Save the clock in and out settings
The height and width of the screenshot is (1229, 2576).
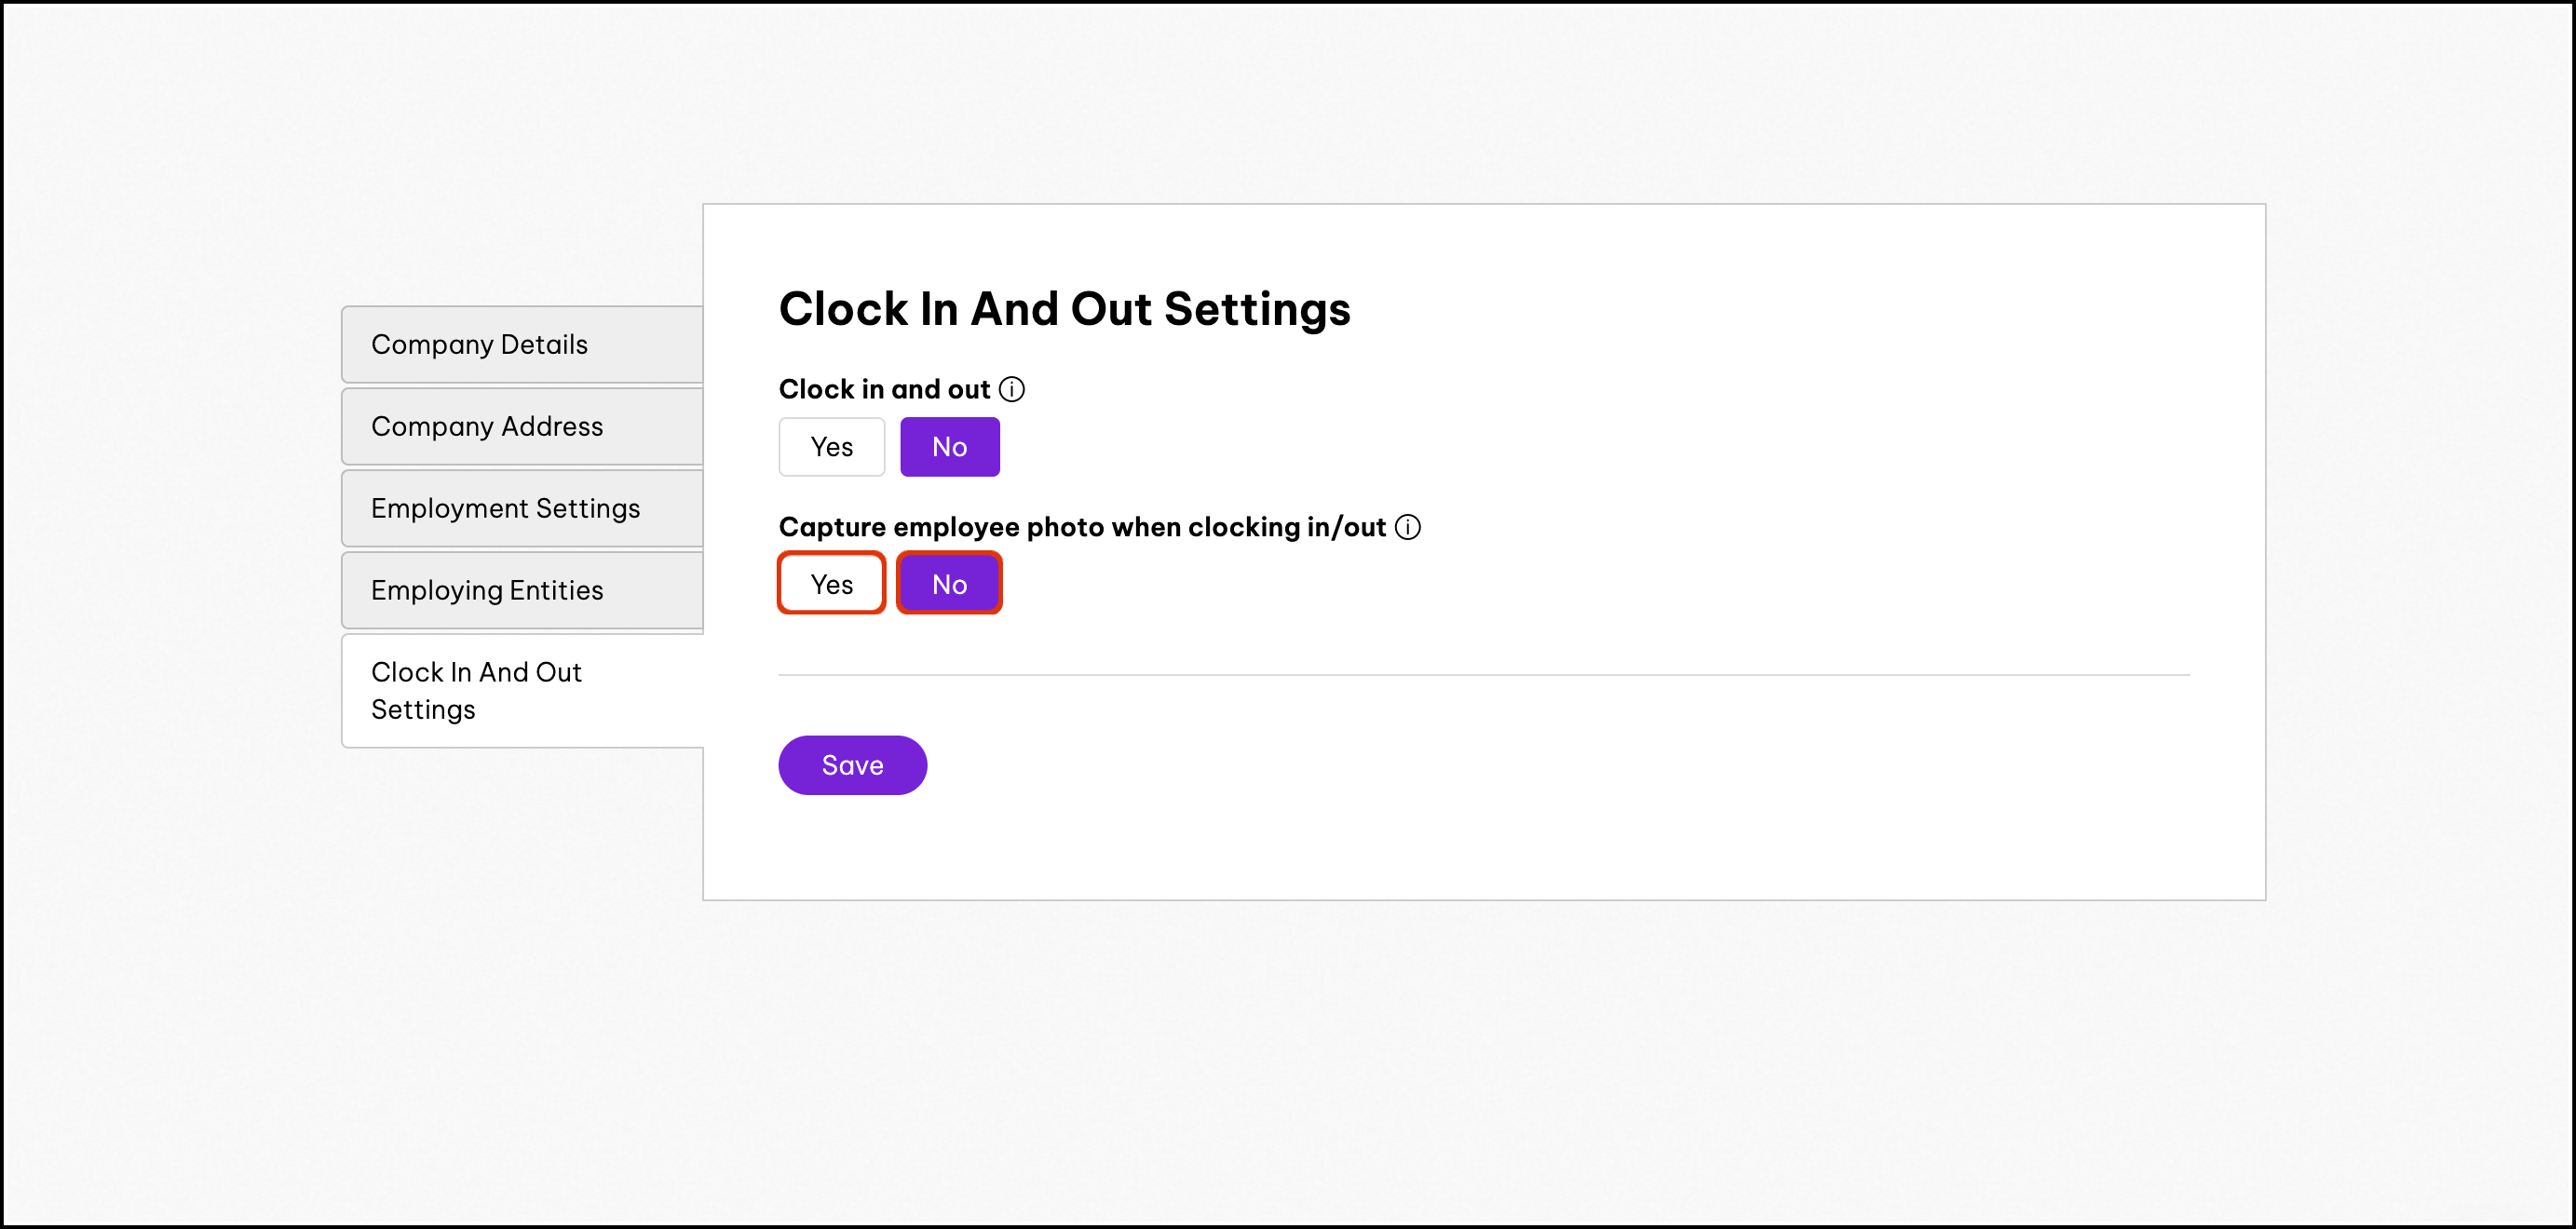point(852,765)
